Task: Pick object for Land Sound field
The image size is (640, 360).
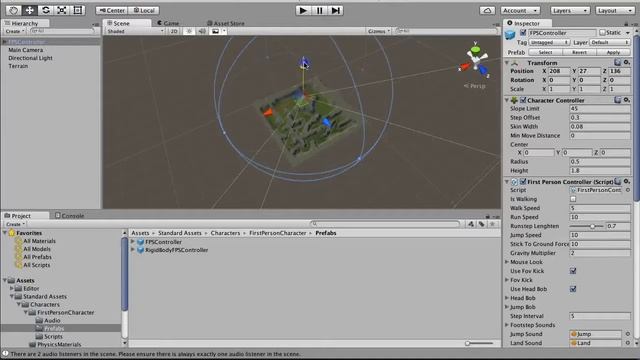Action: (x=628, y=343)
